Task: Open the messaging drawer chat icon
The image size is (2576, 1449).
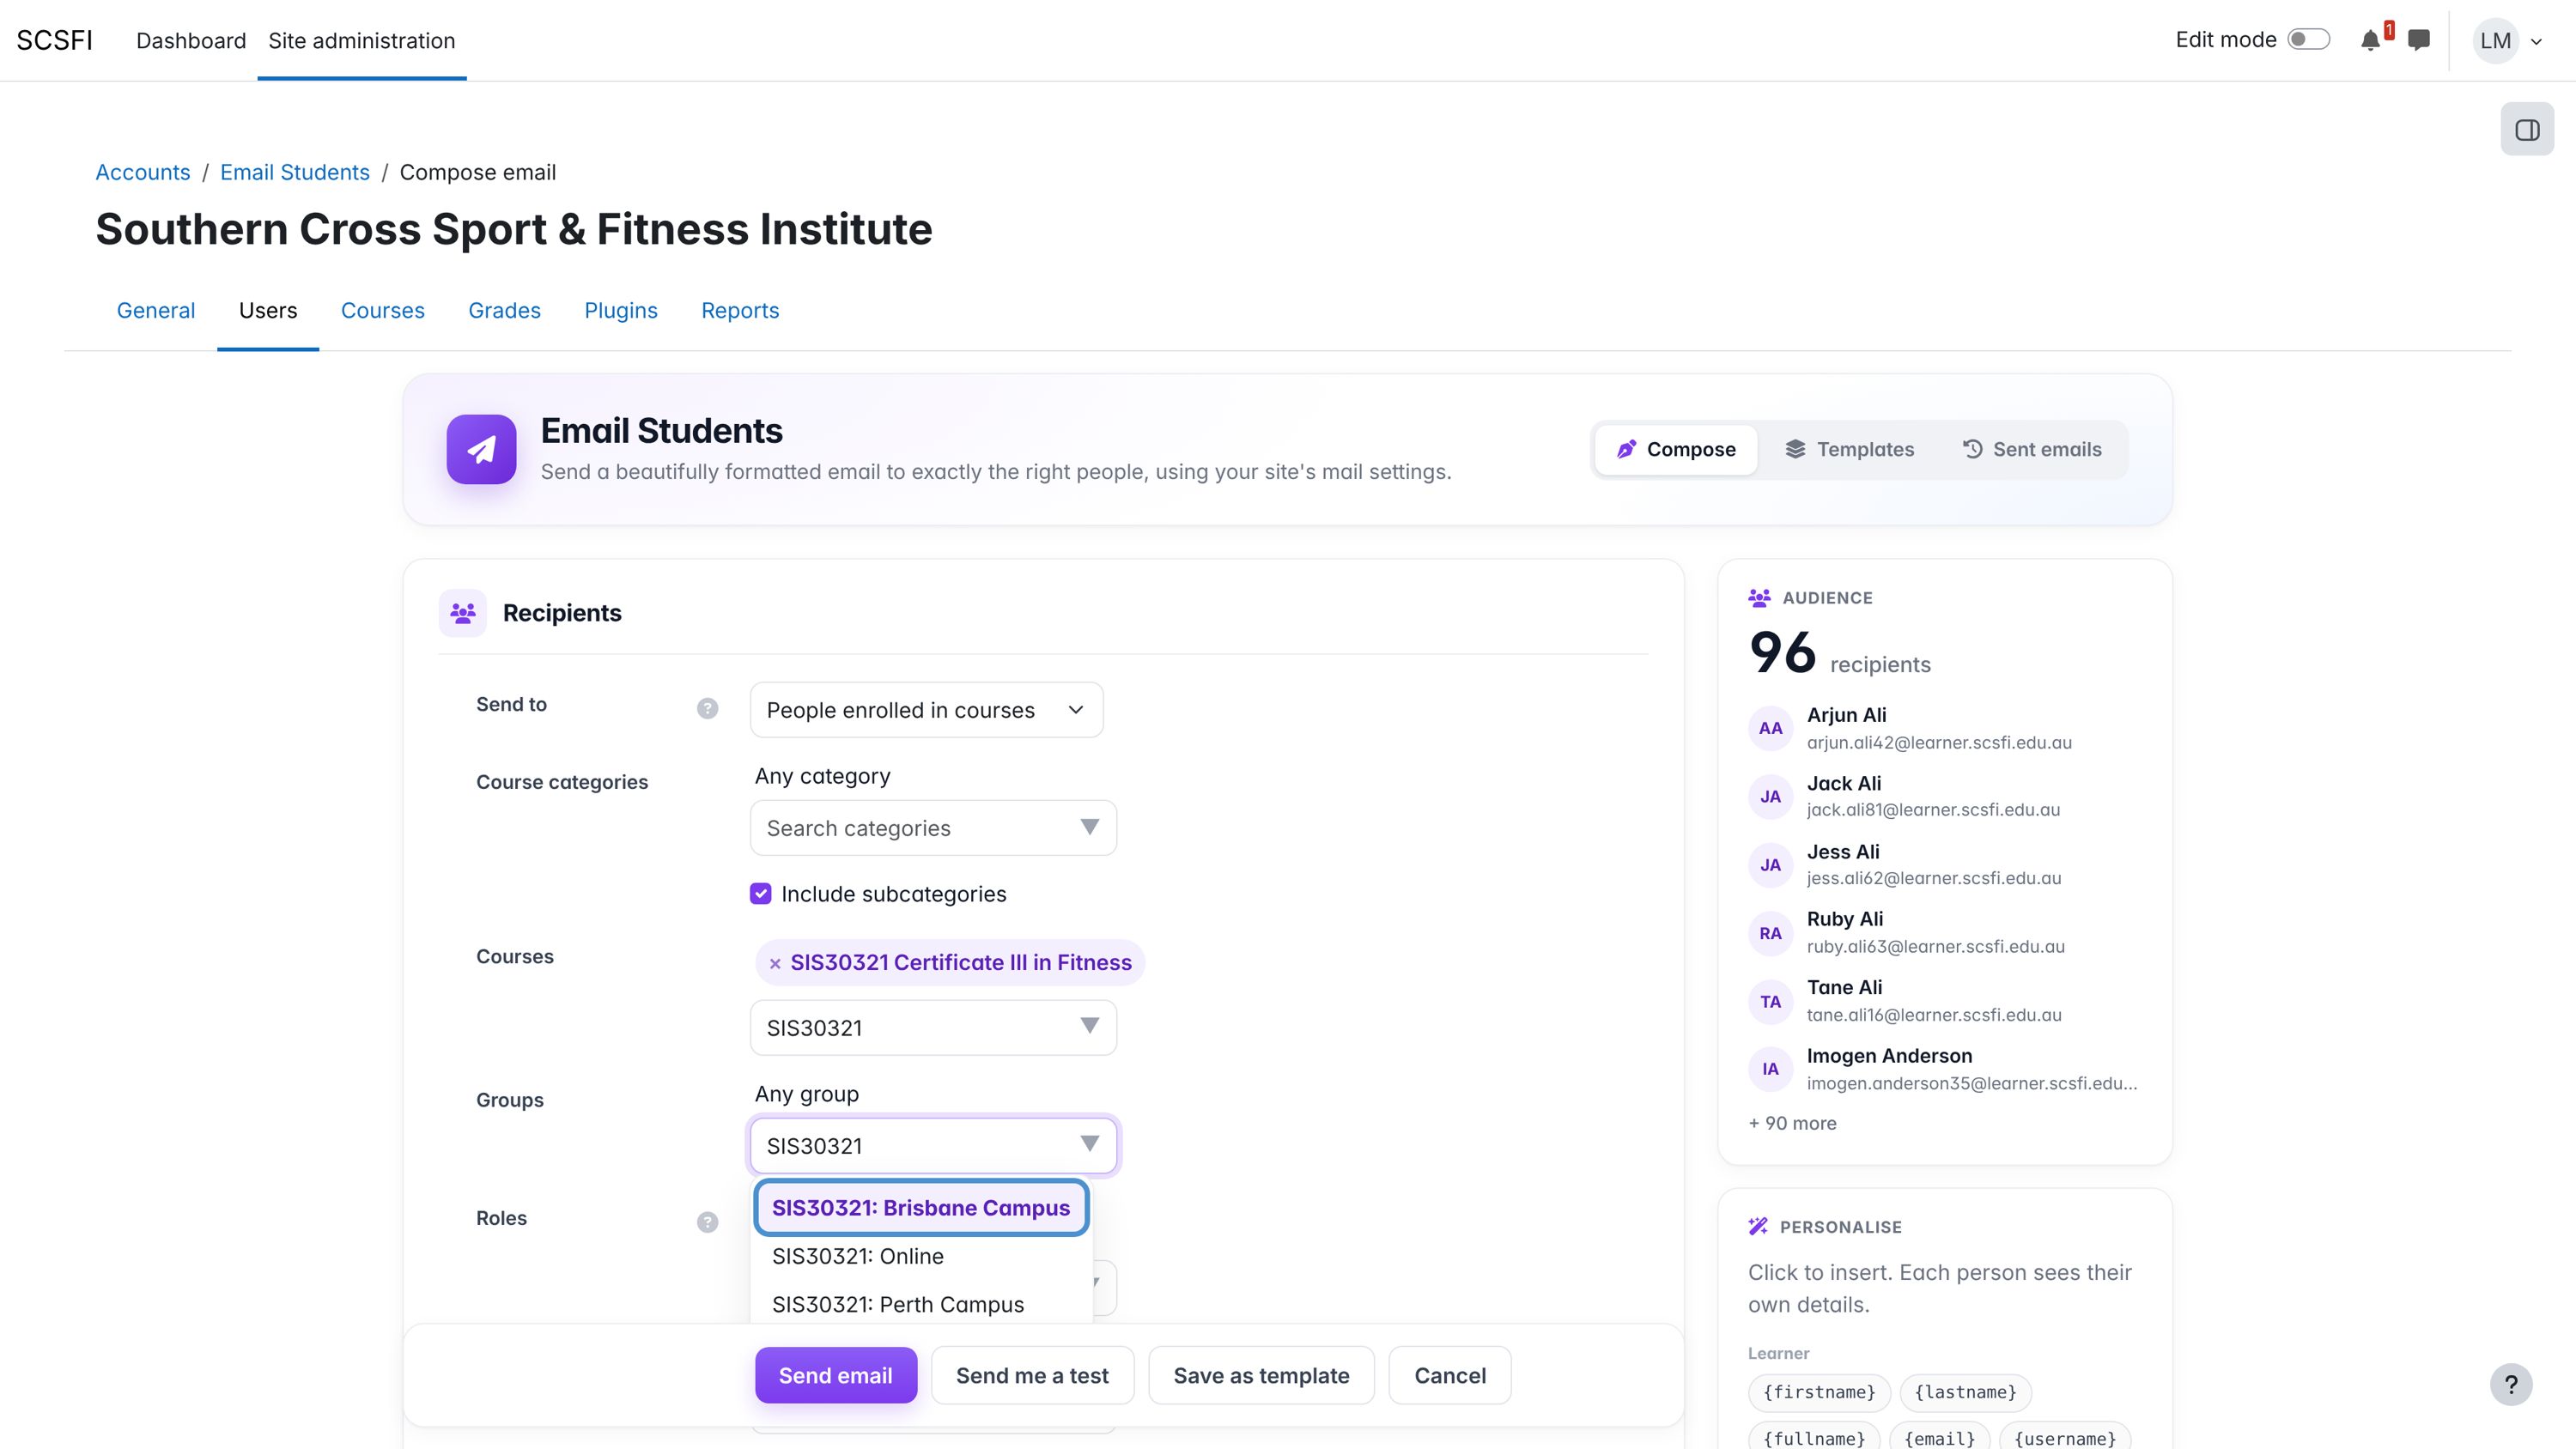Action: 2419,40
